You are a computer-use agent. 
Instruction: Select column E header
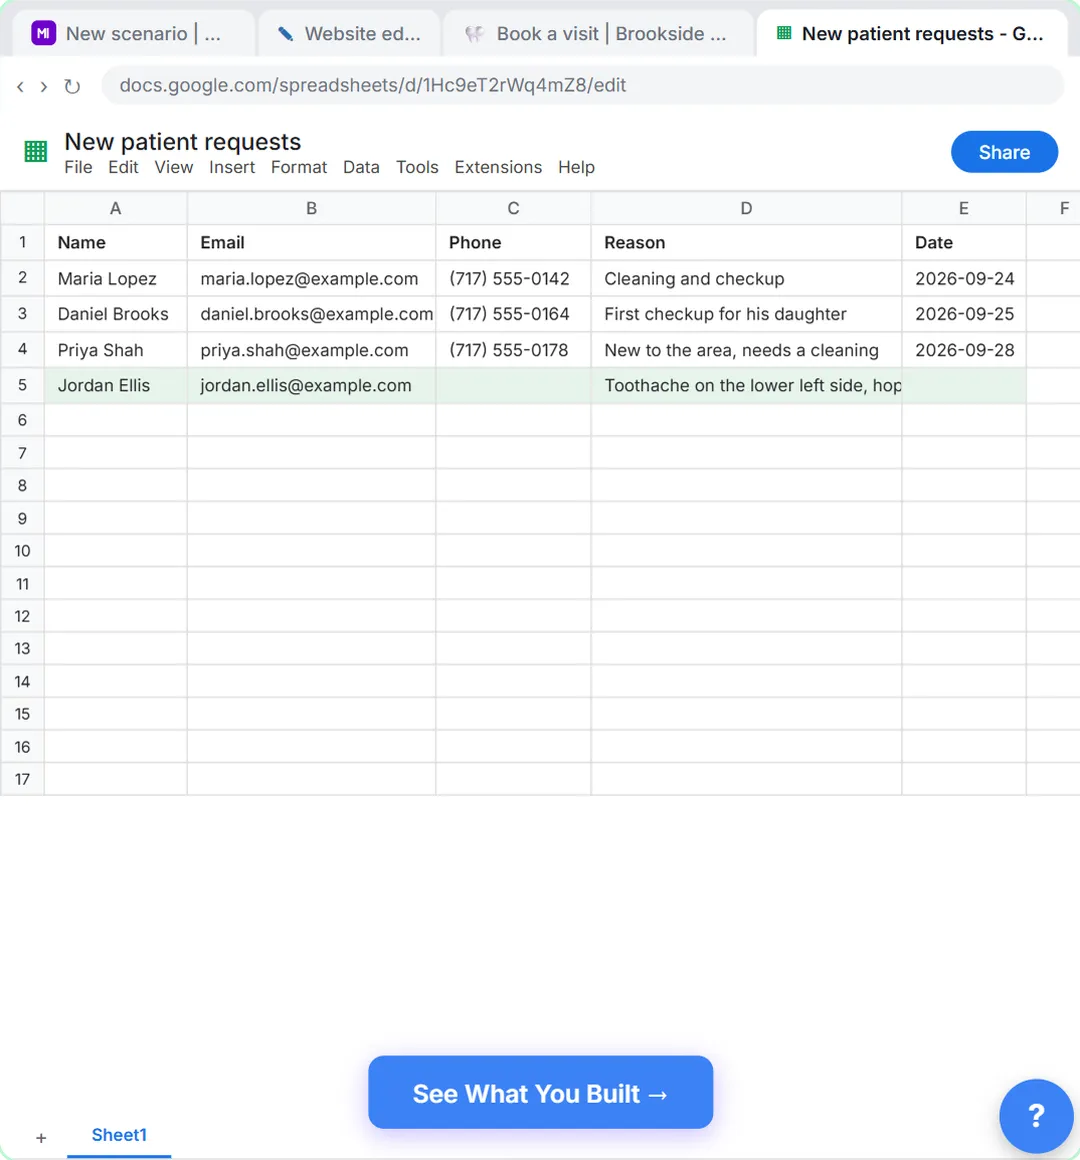964,209
